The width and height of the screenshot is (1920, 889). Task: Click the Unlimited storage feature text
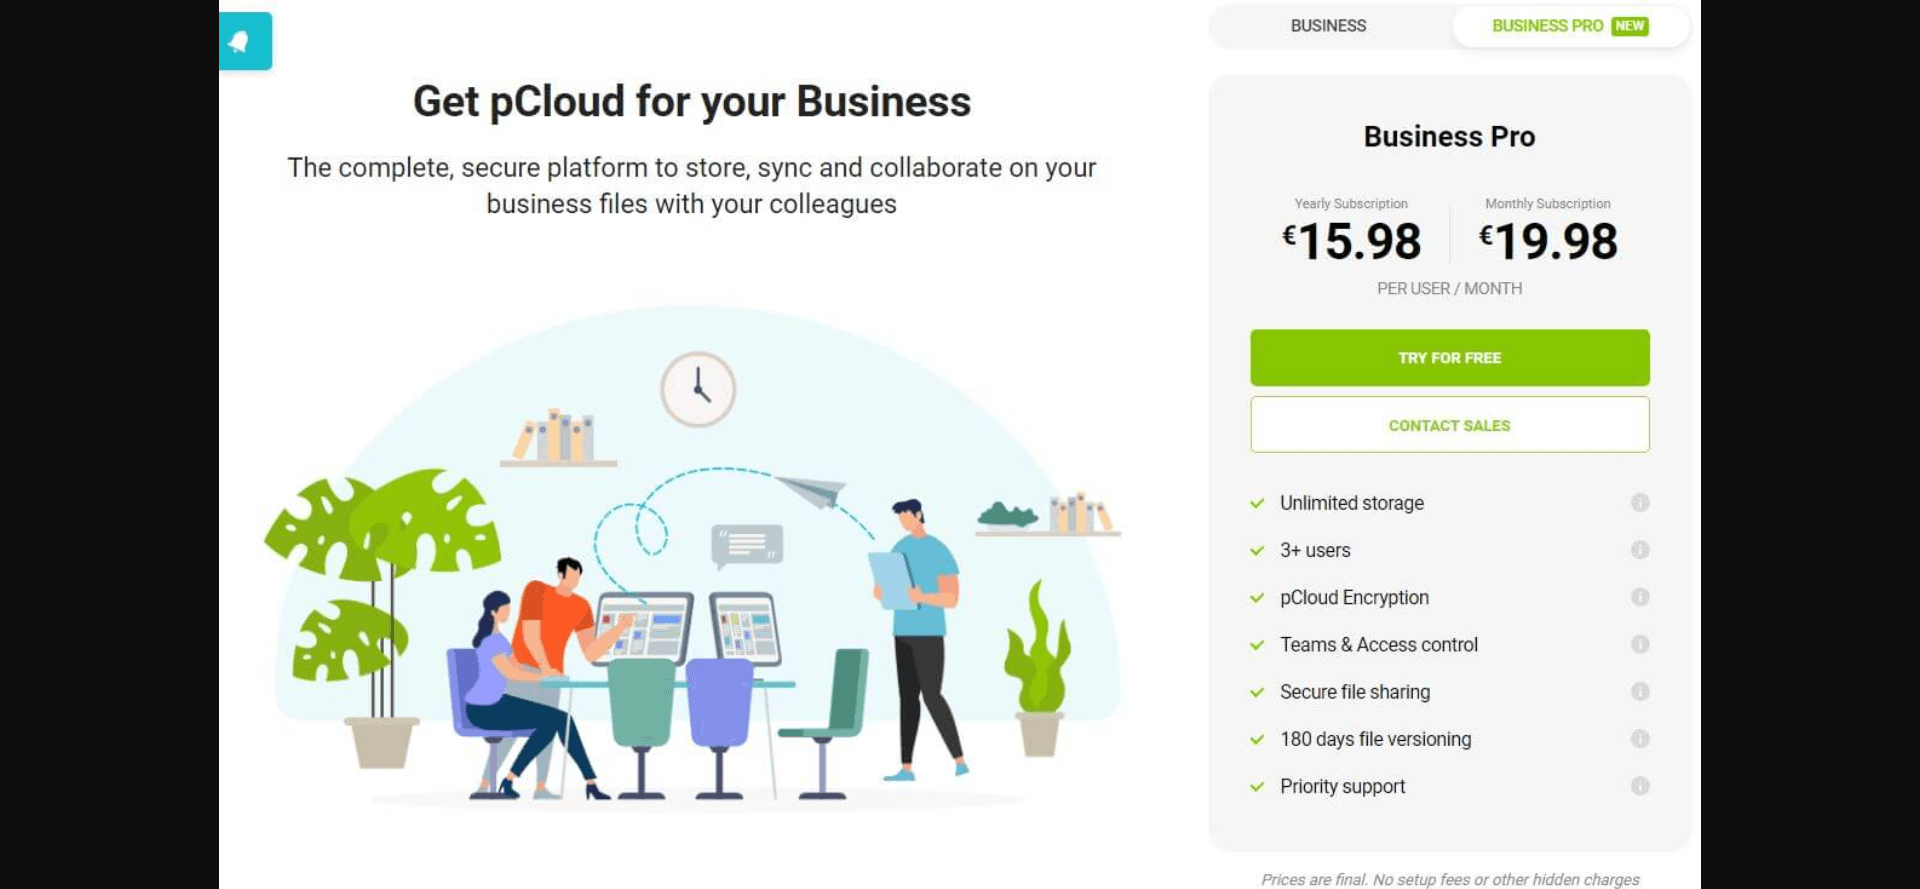[x=1351, y=503]
